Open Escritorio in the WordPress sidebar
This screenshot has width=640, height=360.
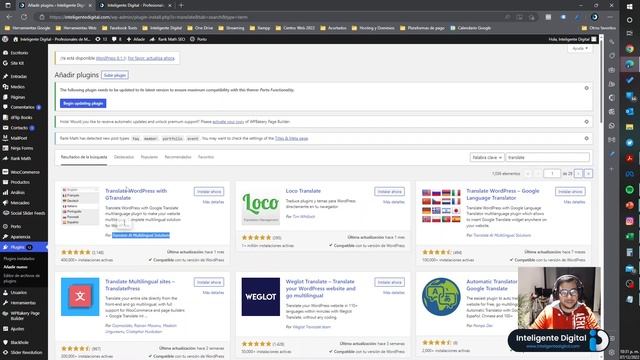point(19,53)
